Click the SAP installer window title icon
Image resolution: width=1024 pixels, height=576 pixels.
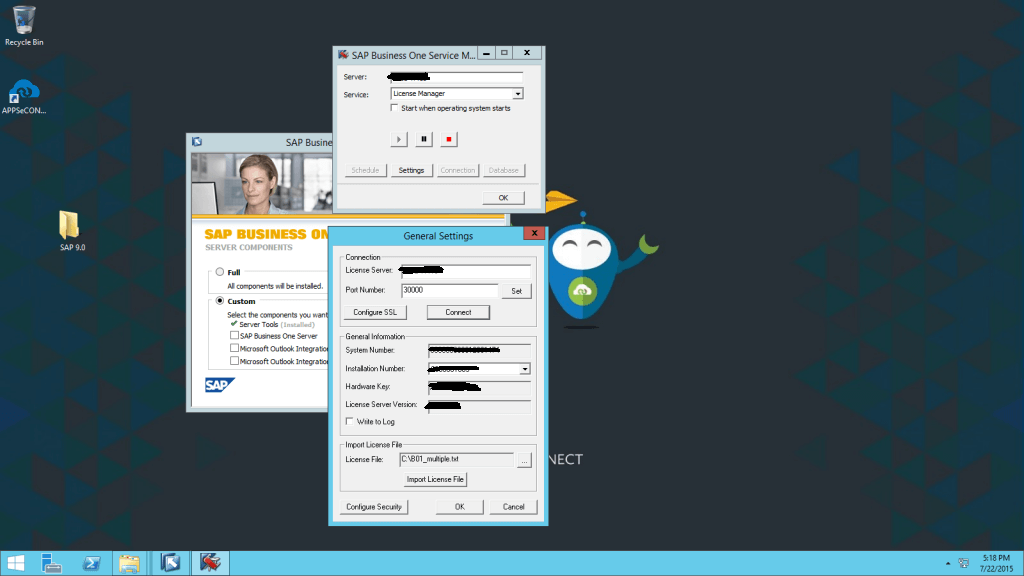197,142
